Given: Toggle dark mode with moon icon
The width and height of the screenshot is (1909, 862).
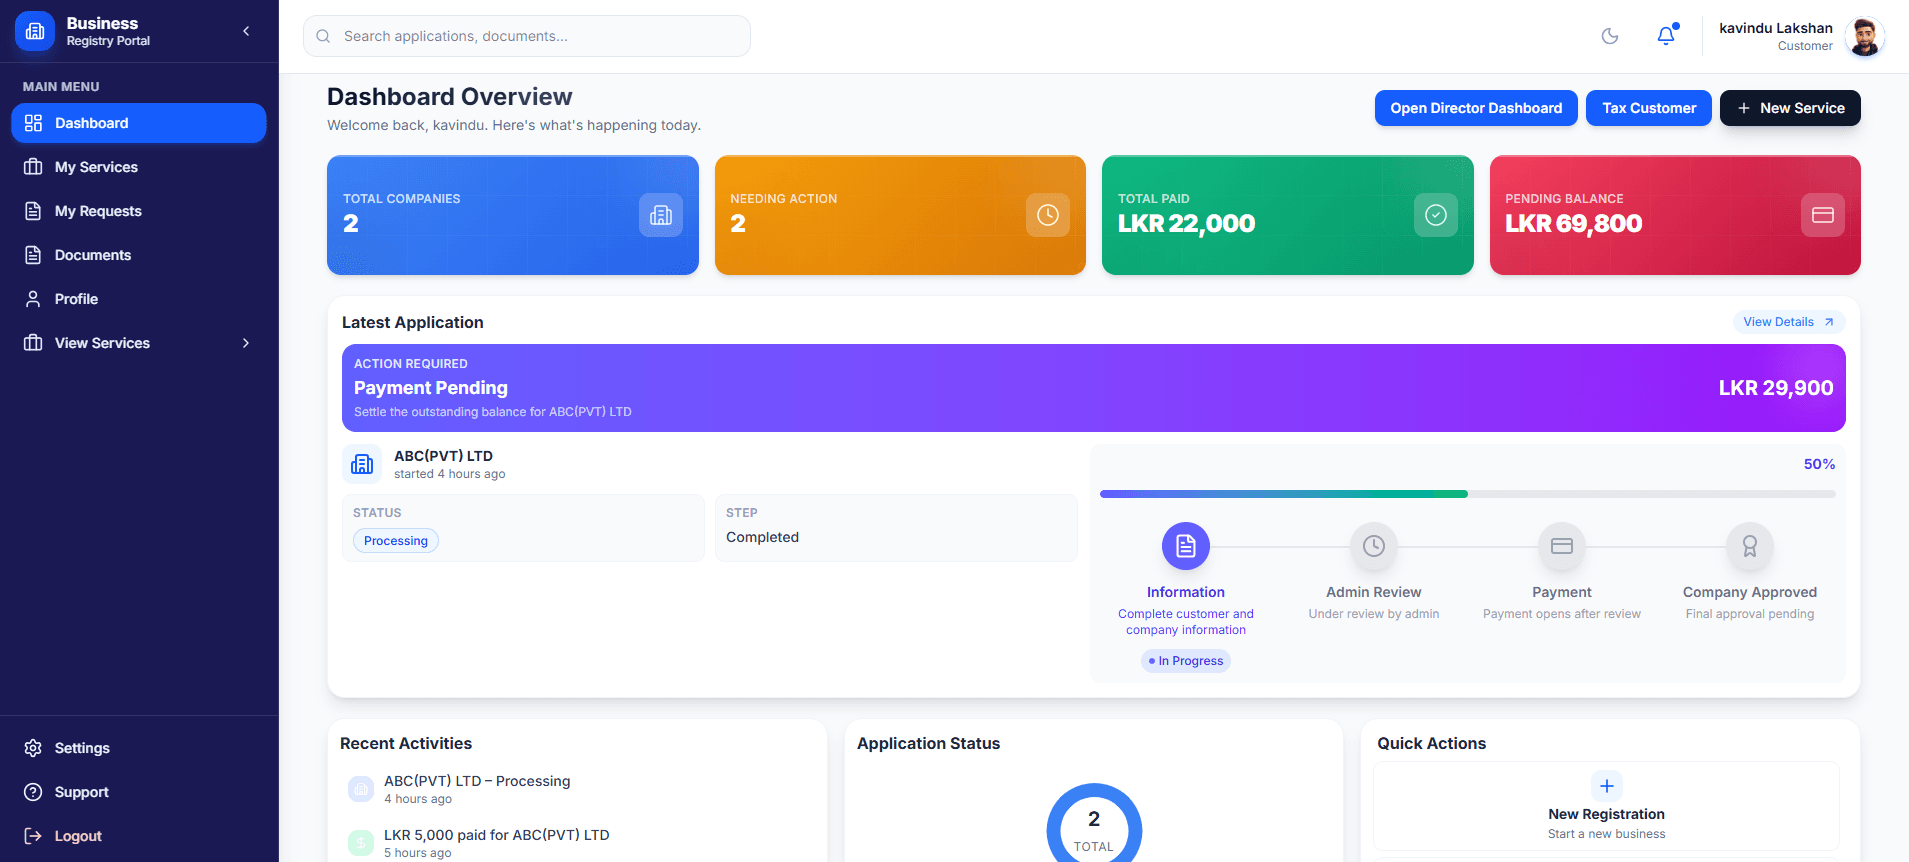Looking at the screenshot, I should [1610, 36].
